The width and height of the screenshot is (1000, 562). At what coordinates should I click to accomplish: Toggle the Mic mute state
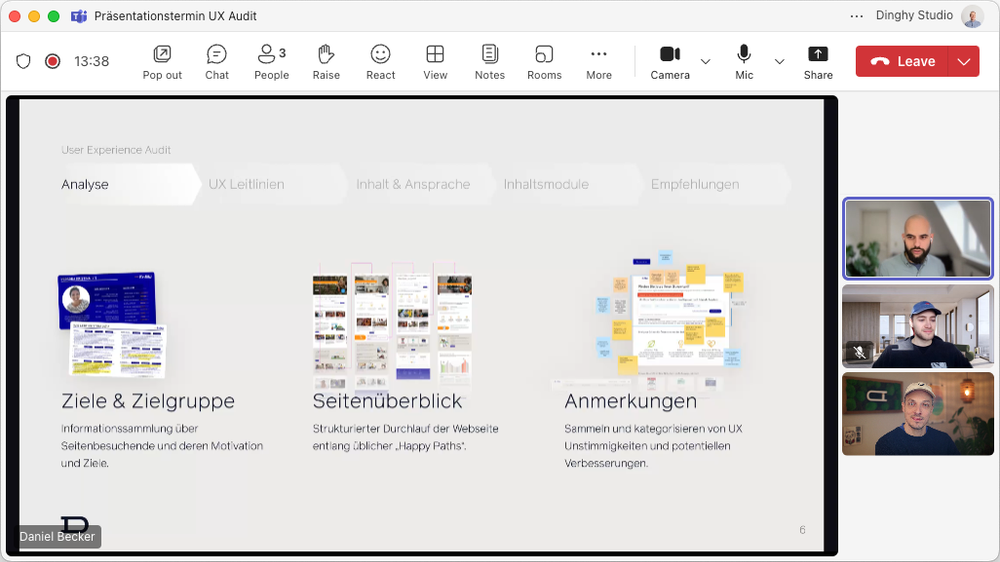744,62
